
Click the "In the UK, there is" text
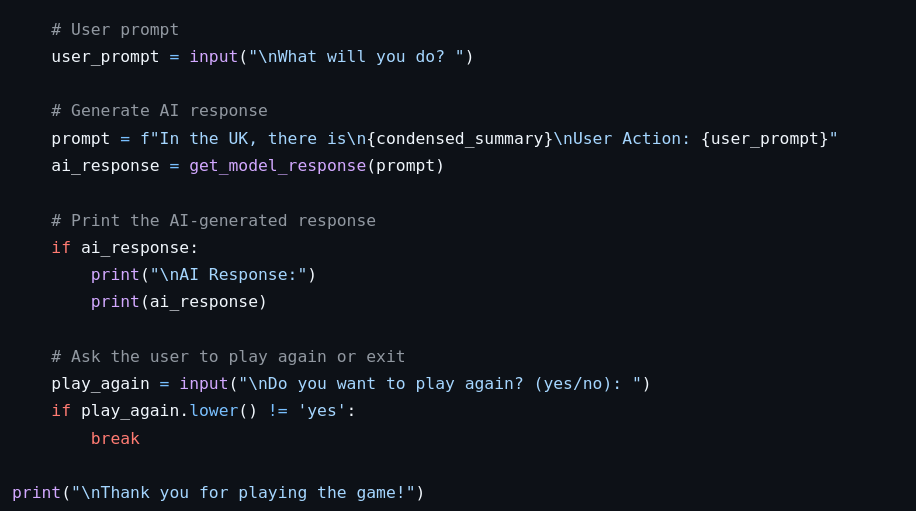(x=252, y=139)
